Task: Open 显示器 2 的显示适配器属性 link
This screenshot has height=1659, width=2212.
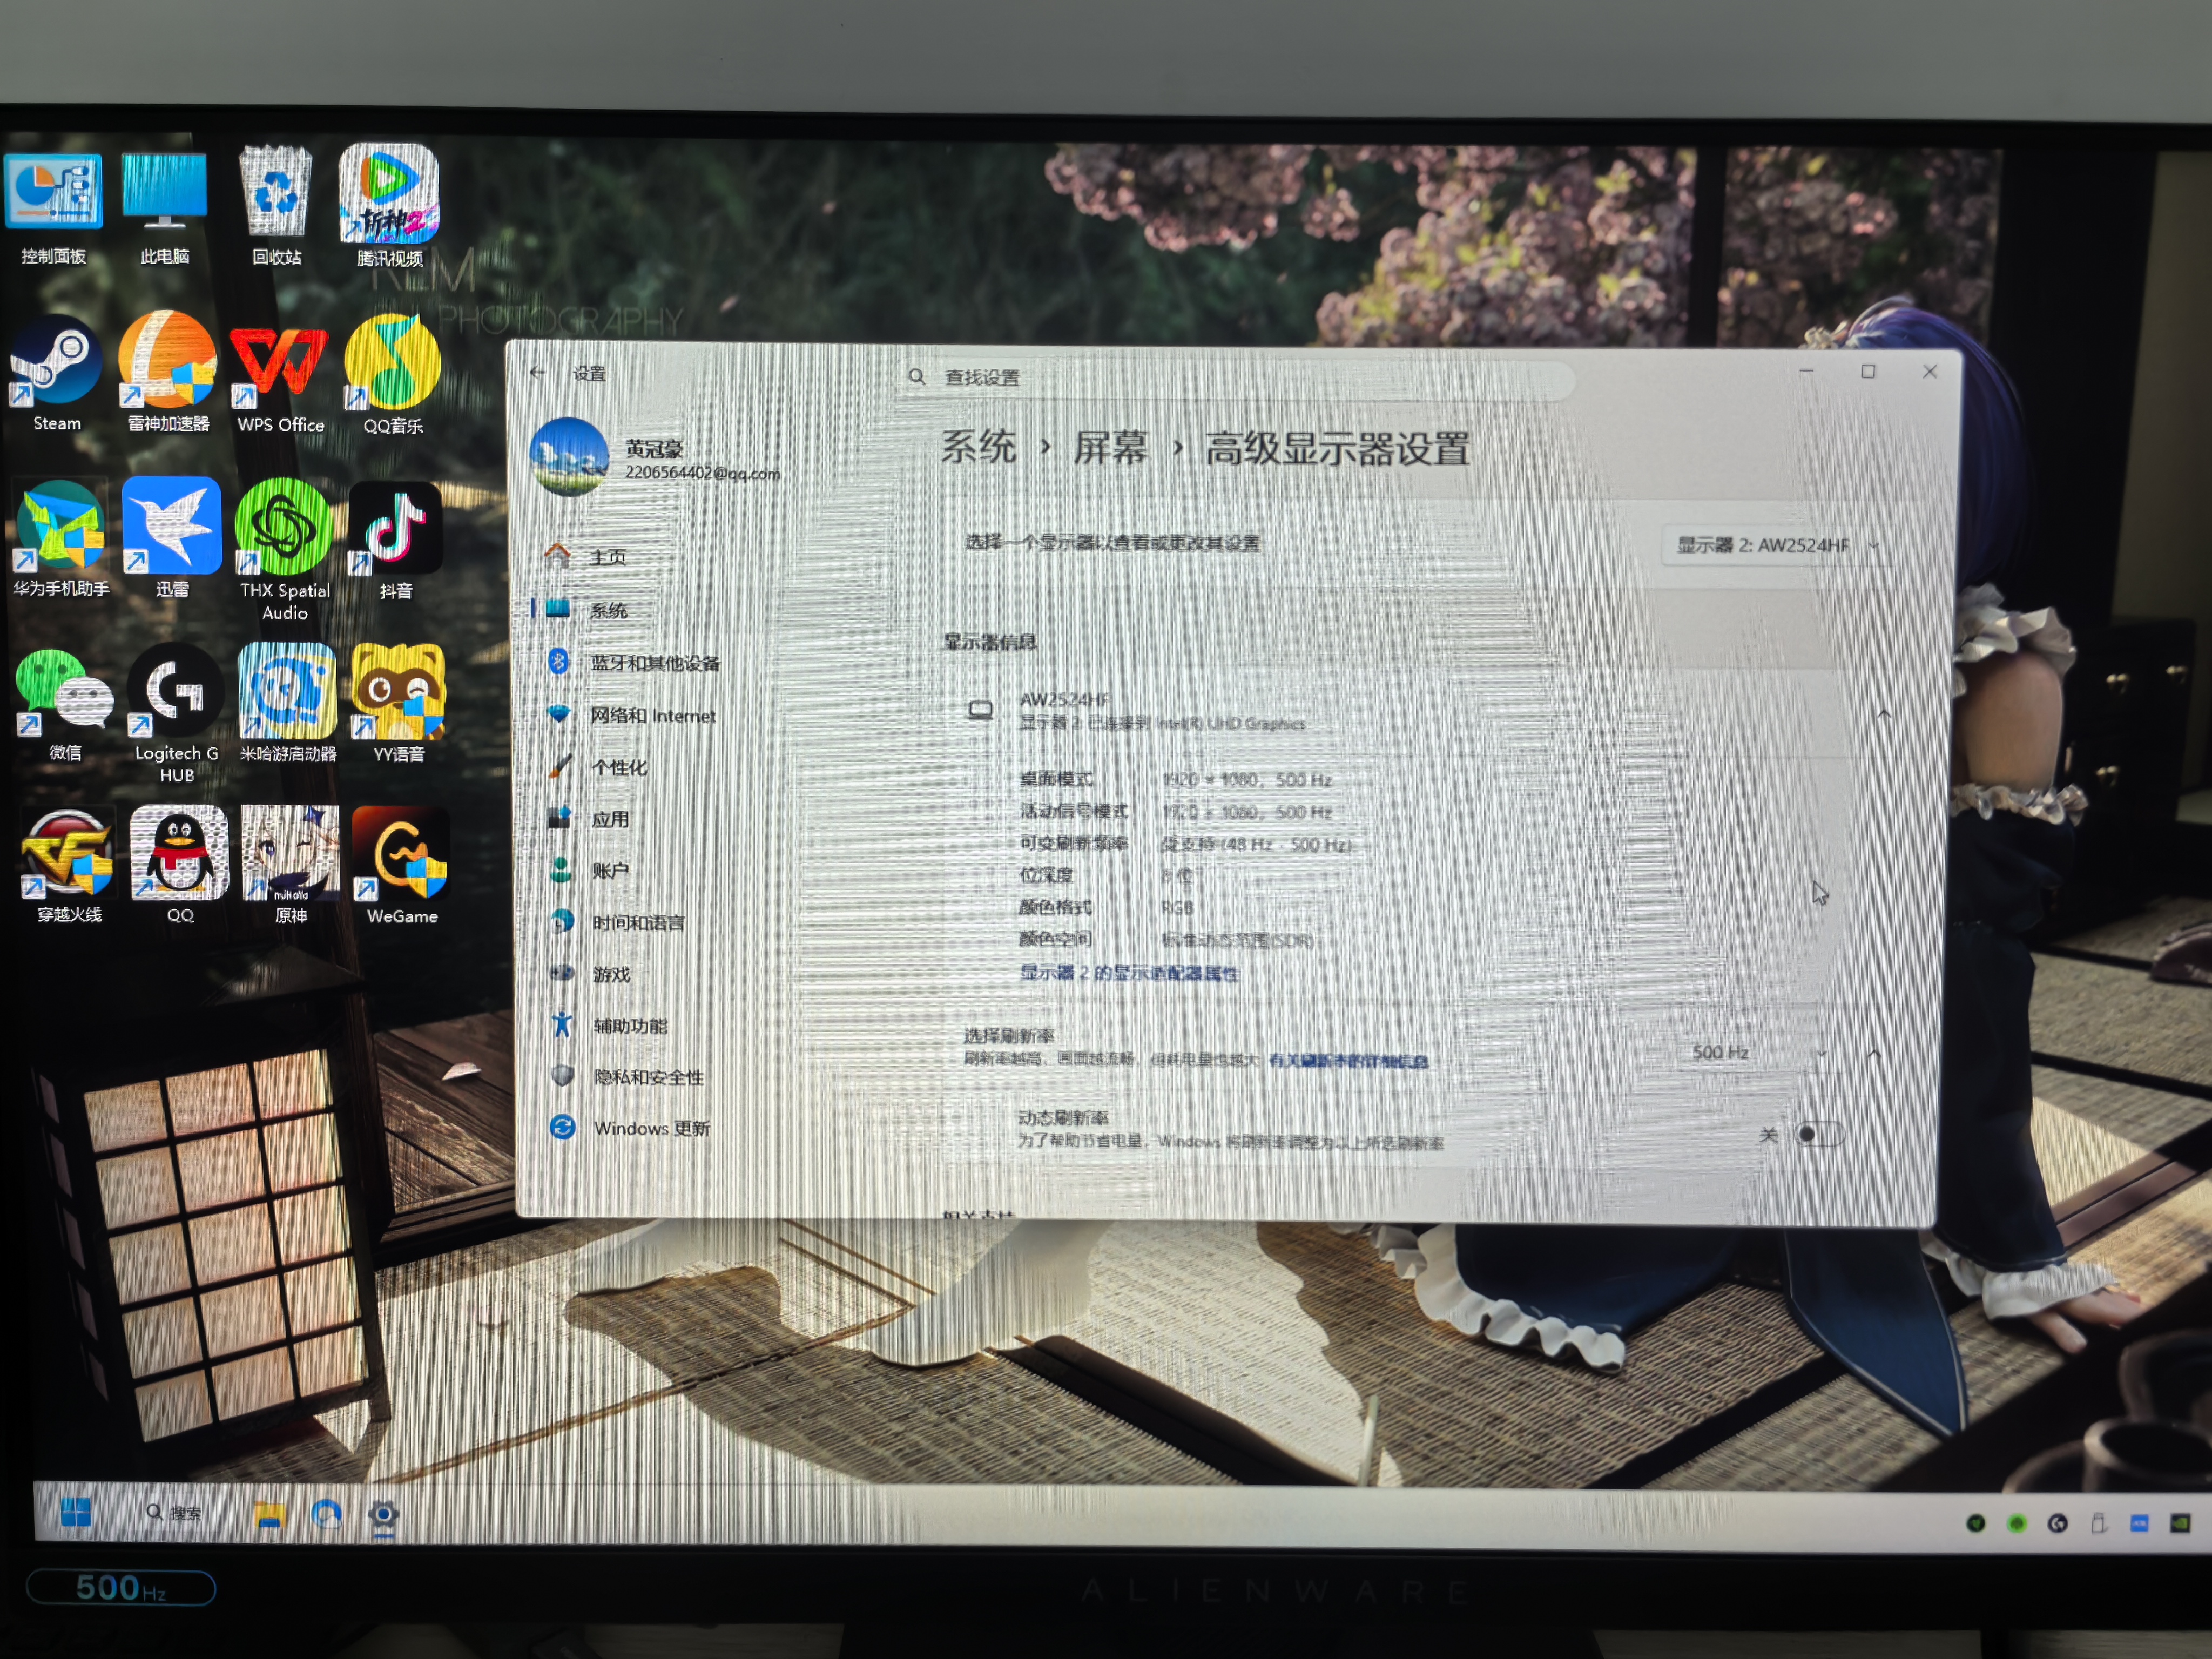Action: (1129, 973)
